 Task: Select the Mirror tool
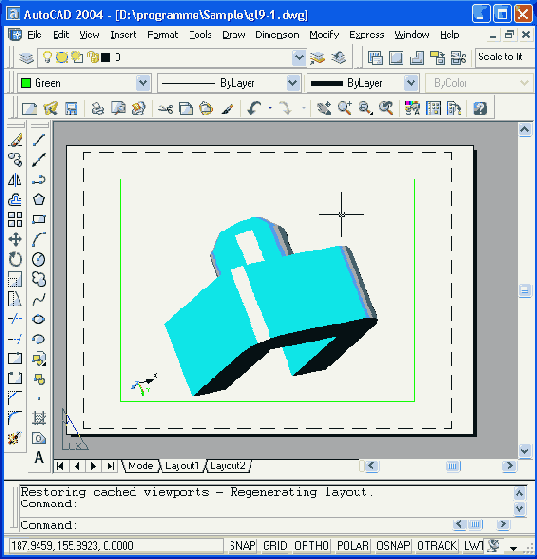pyautogui.click(x=15, y=180)
